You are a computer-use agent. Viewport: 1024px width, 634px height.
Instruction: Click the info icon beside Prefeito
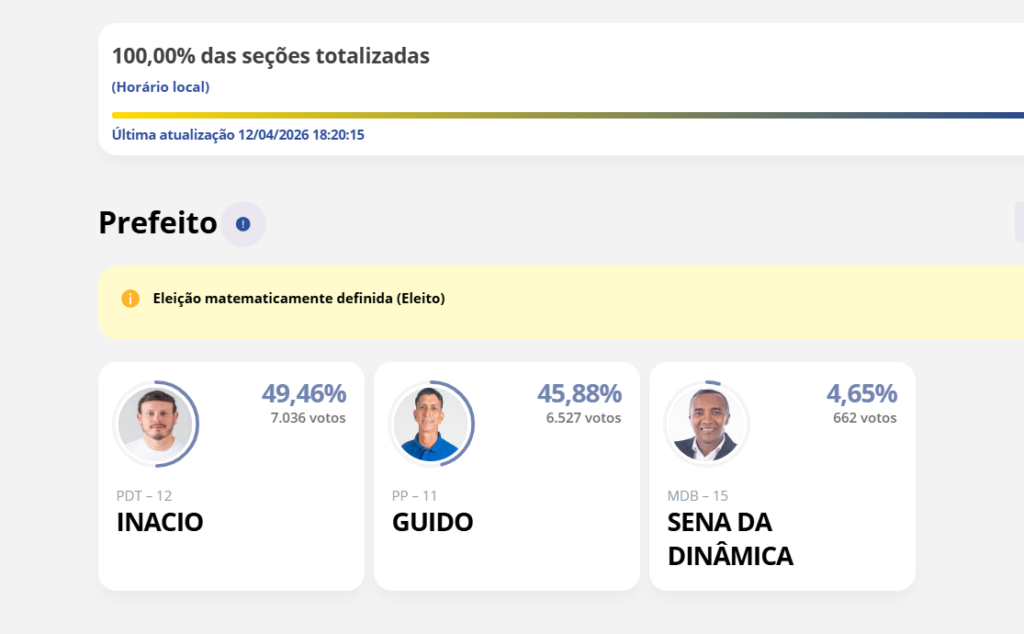point(243,224)
